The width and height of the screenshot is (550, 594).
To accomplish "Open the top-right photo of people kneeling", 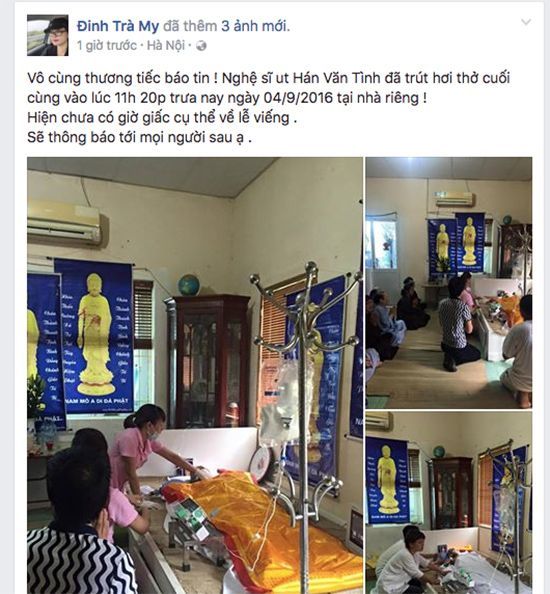I will [448, 283].
